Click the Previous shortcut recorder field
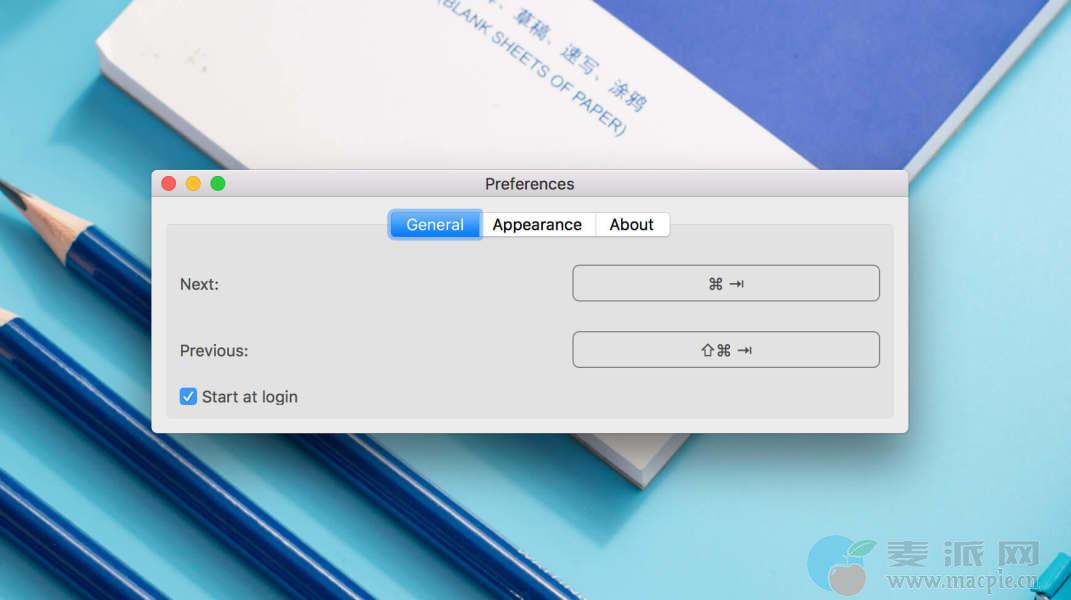 725,350
